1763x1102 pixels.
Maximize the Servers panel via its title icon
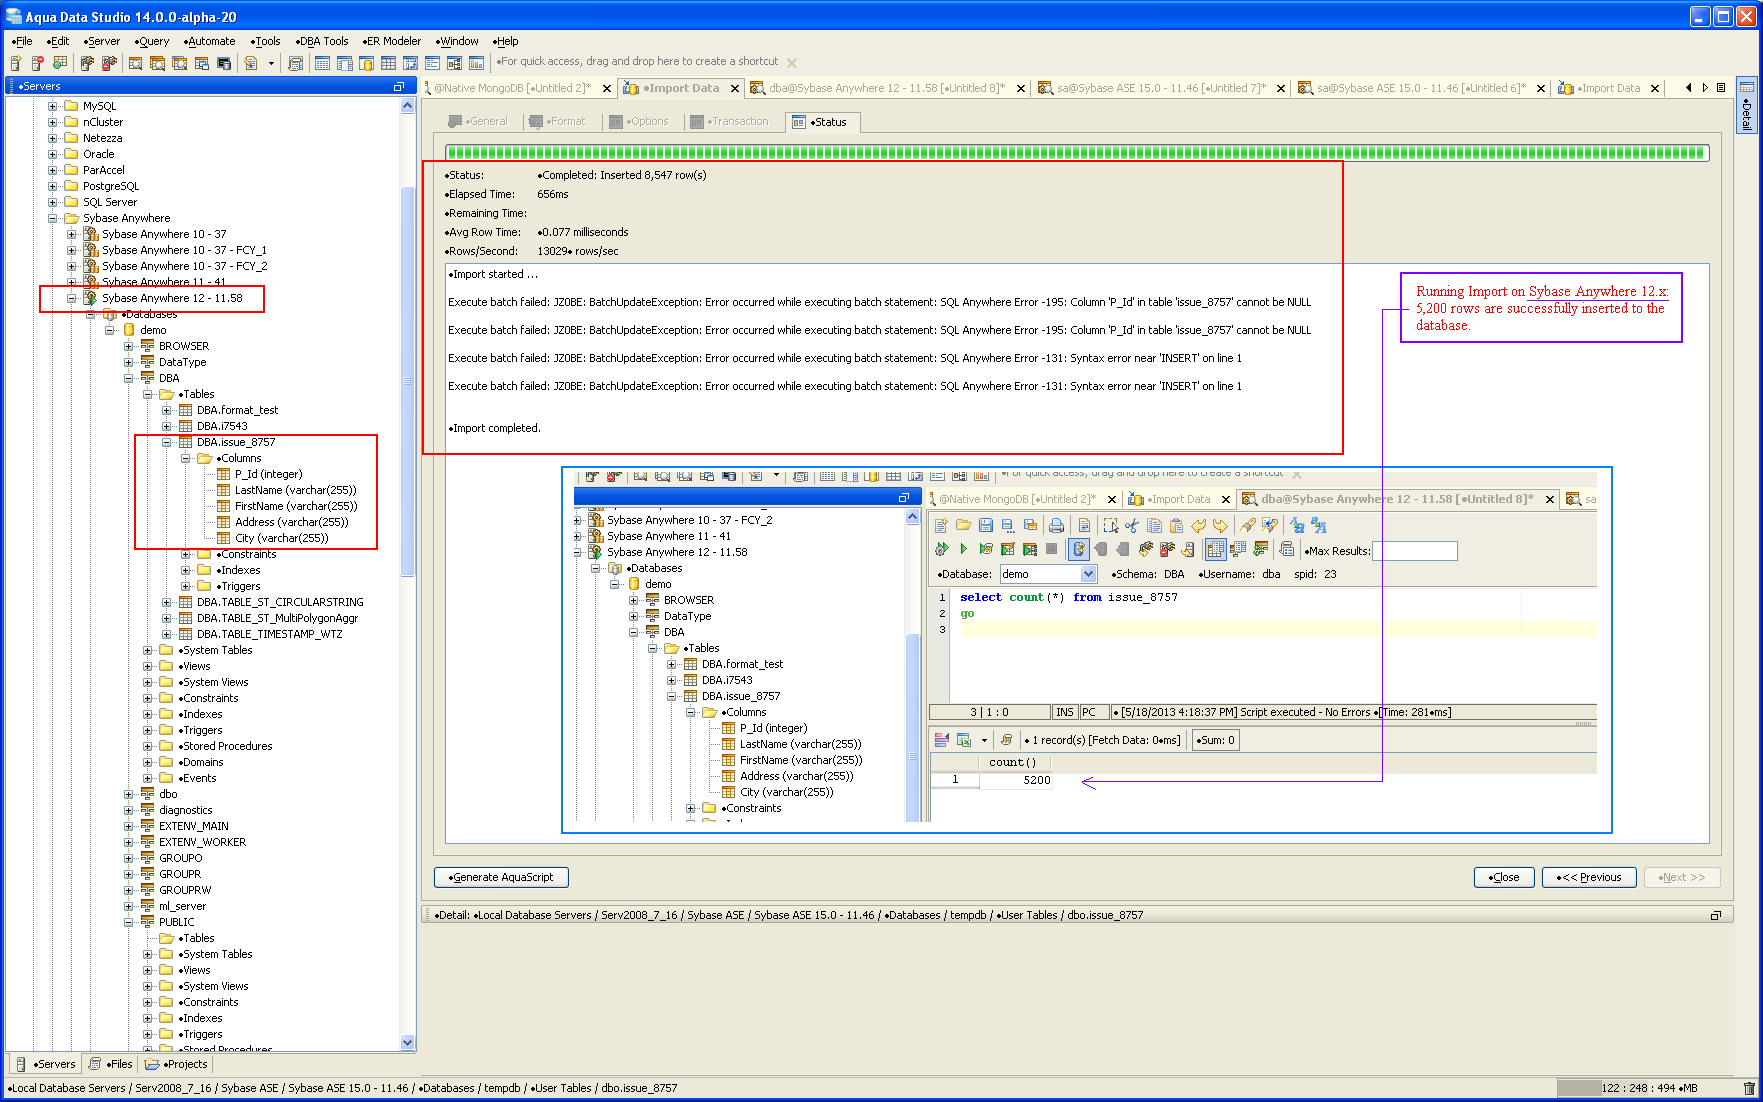398,87
